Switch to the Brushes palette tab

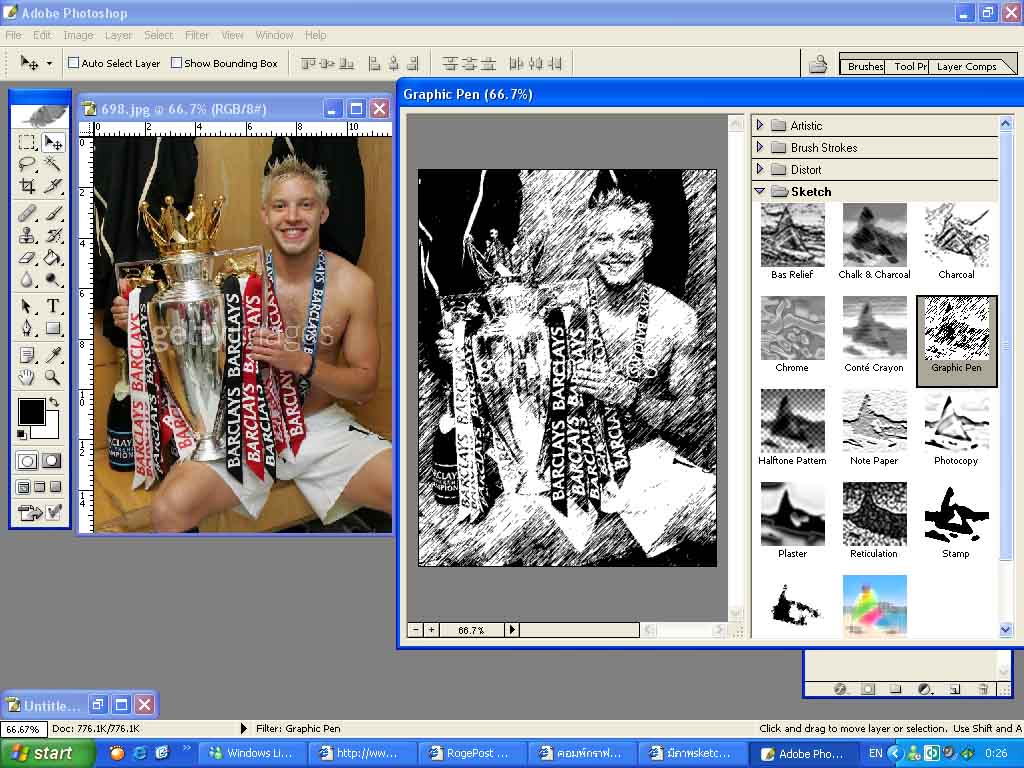point(865,66)
